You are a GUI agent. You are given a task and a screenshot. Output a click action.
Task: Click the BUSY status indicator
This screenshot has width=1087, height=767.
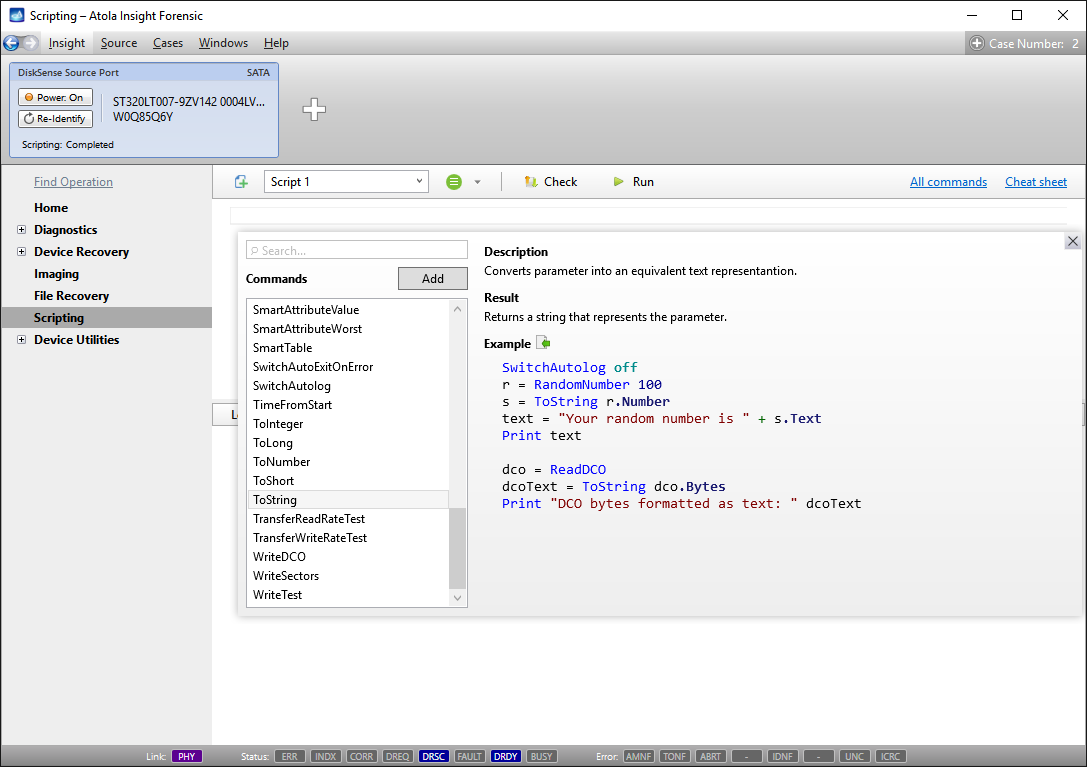coord(541,756)
